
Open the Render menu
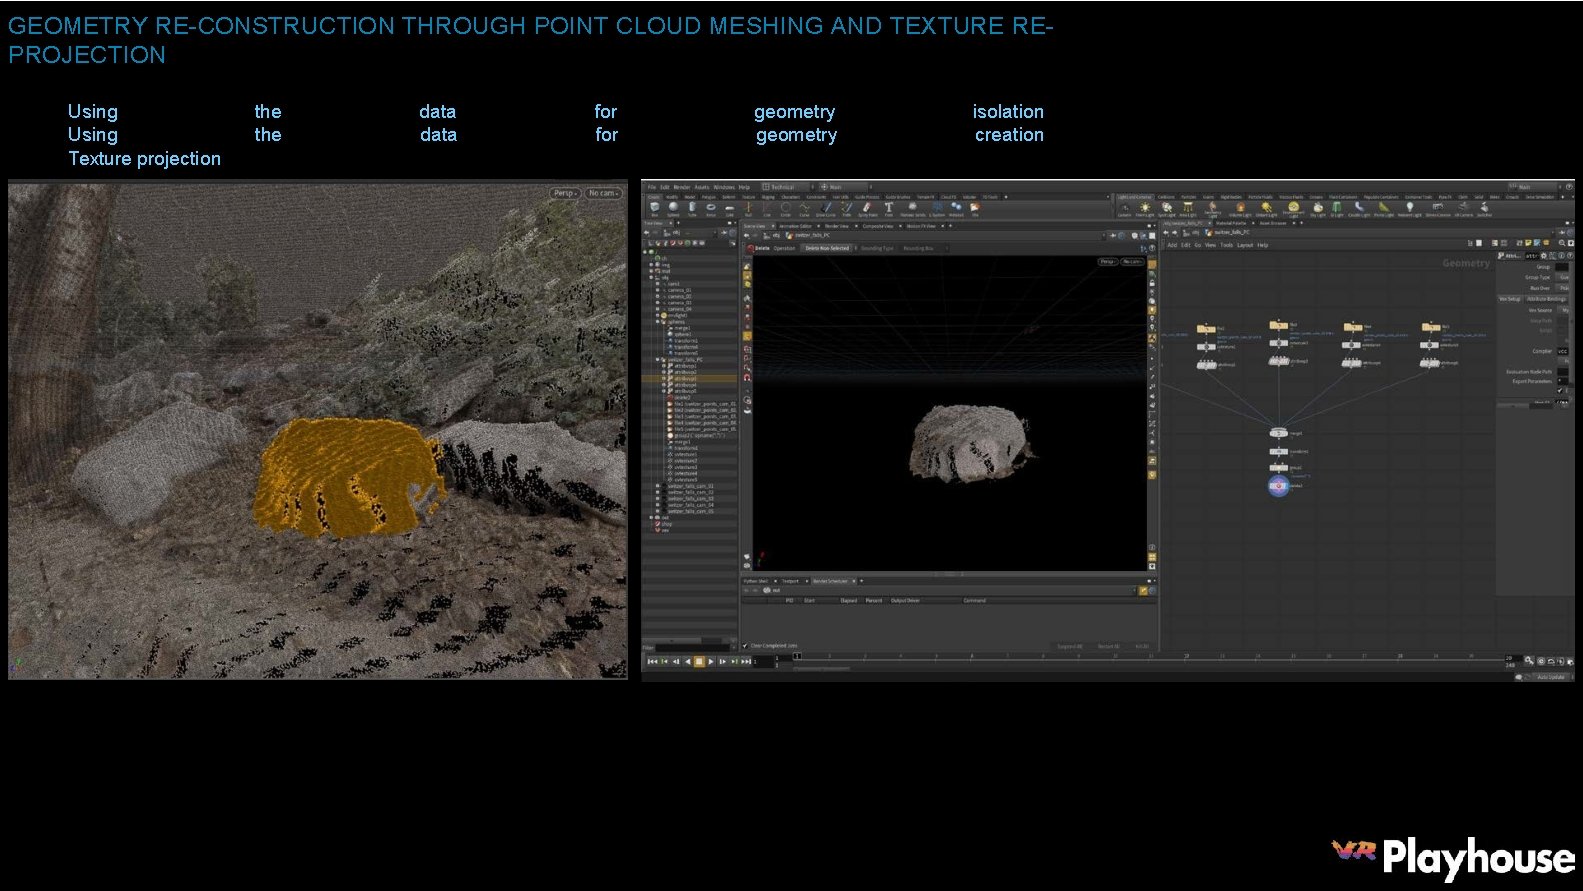(681, 187)
